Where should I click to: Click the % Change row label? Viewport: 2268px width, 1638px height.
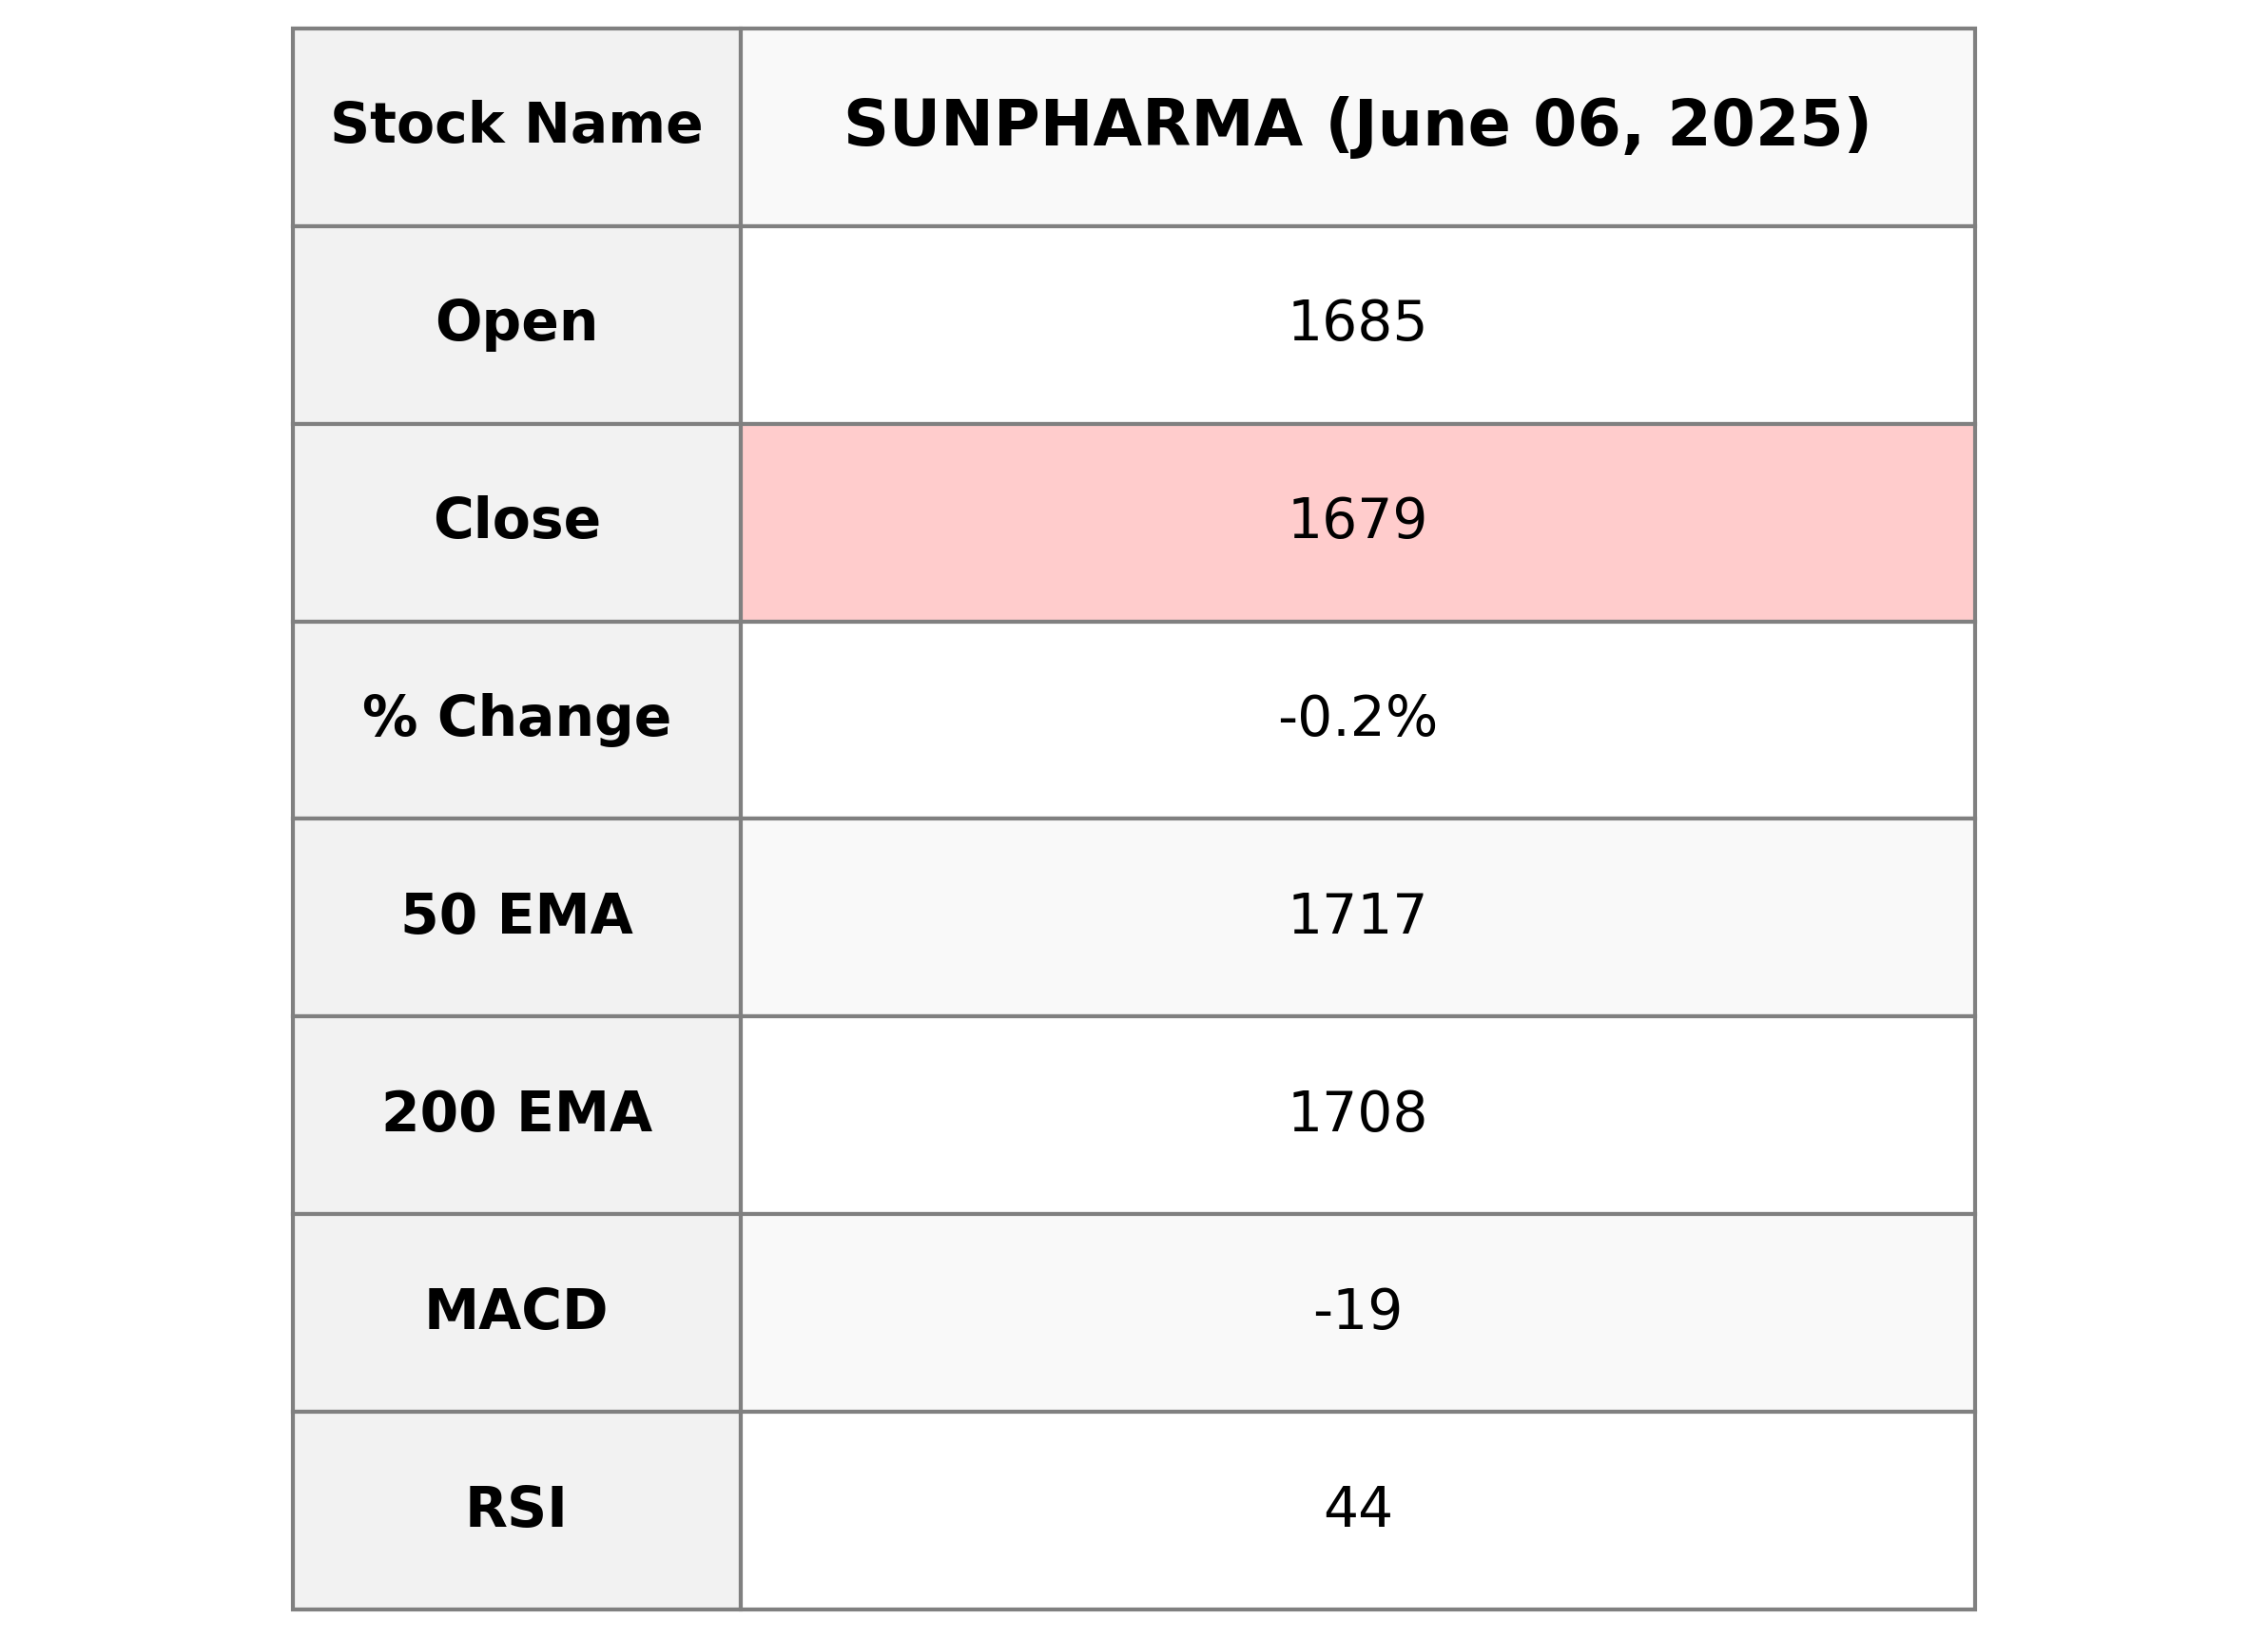516,719
